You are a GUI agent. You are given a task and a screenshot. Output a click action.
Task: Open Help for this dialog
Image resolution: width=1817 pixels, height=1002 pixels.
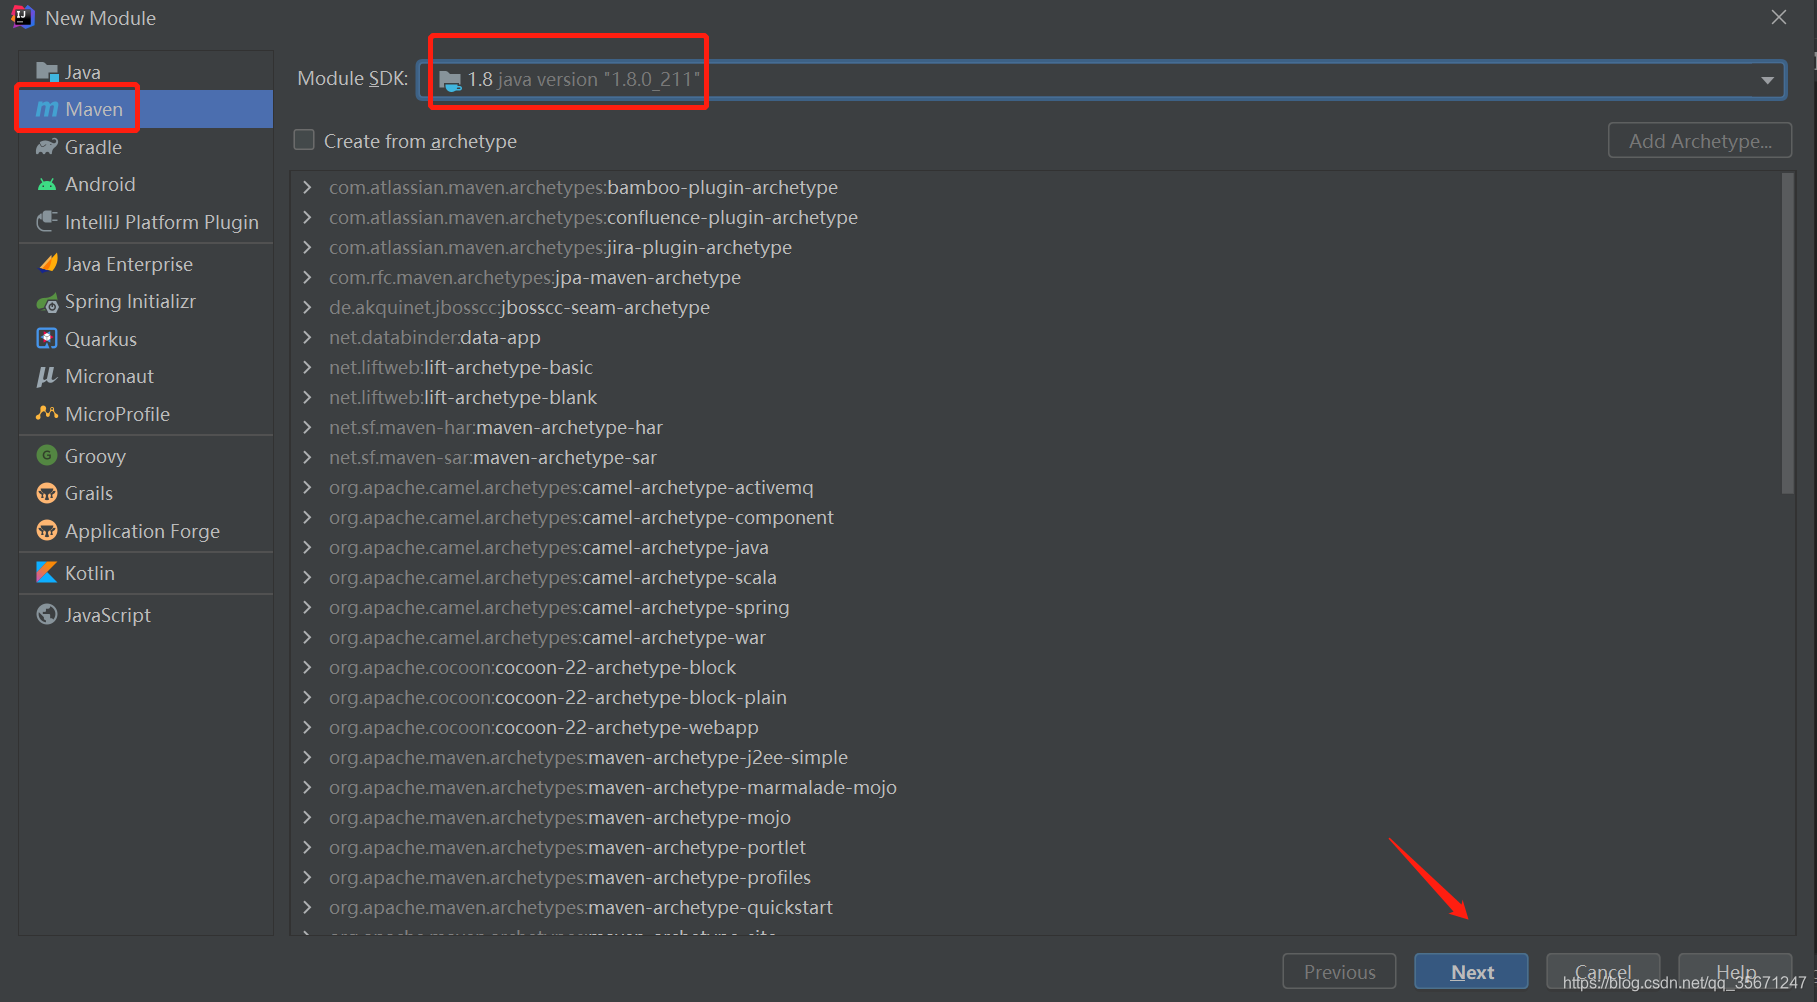[x=1735, y=972]
